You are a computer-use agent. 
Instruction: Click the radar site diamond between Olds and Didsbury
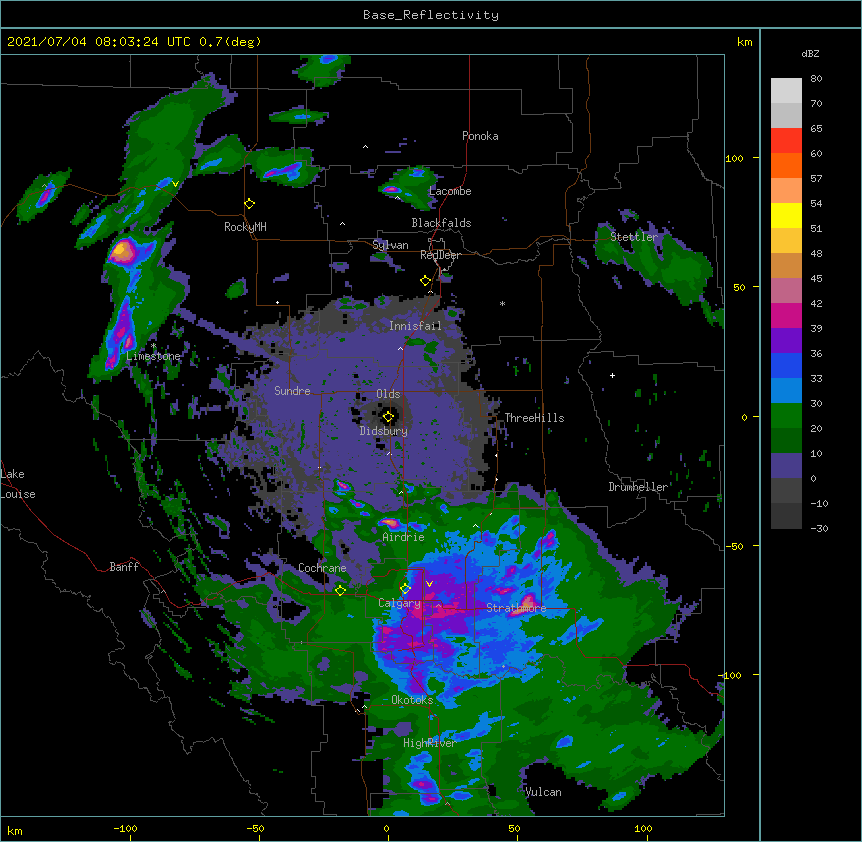pos(388,417)
